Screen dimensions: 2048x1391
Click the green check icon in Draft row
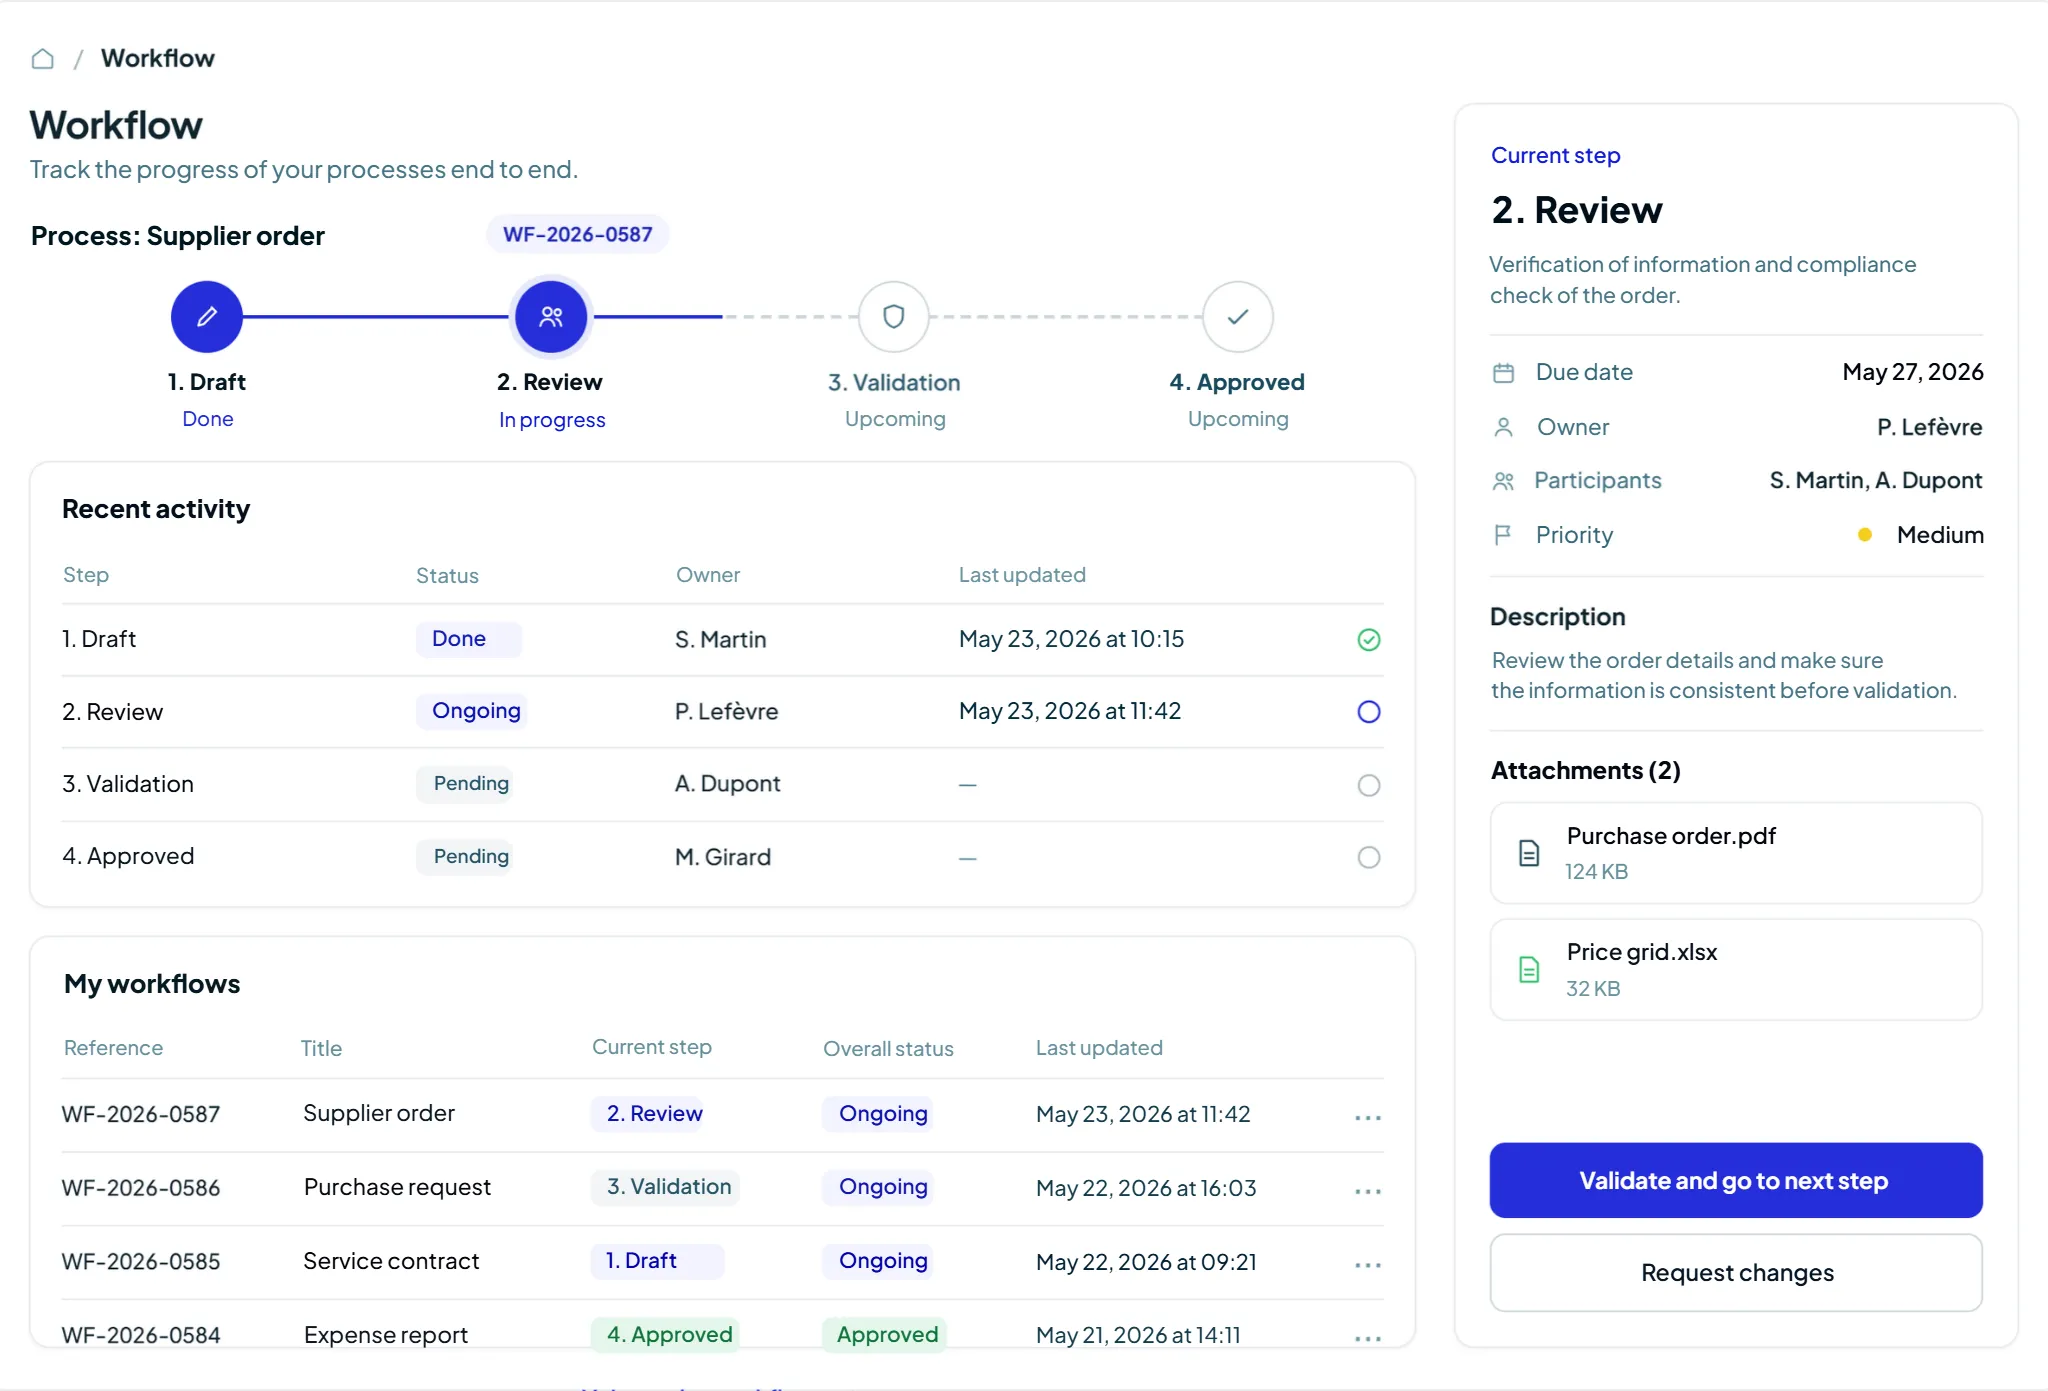[x=1369, y=640]
